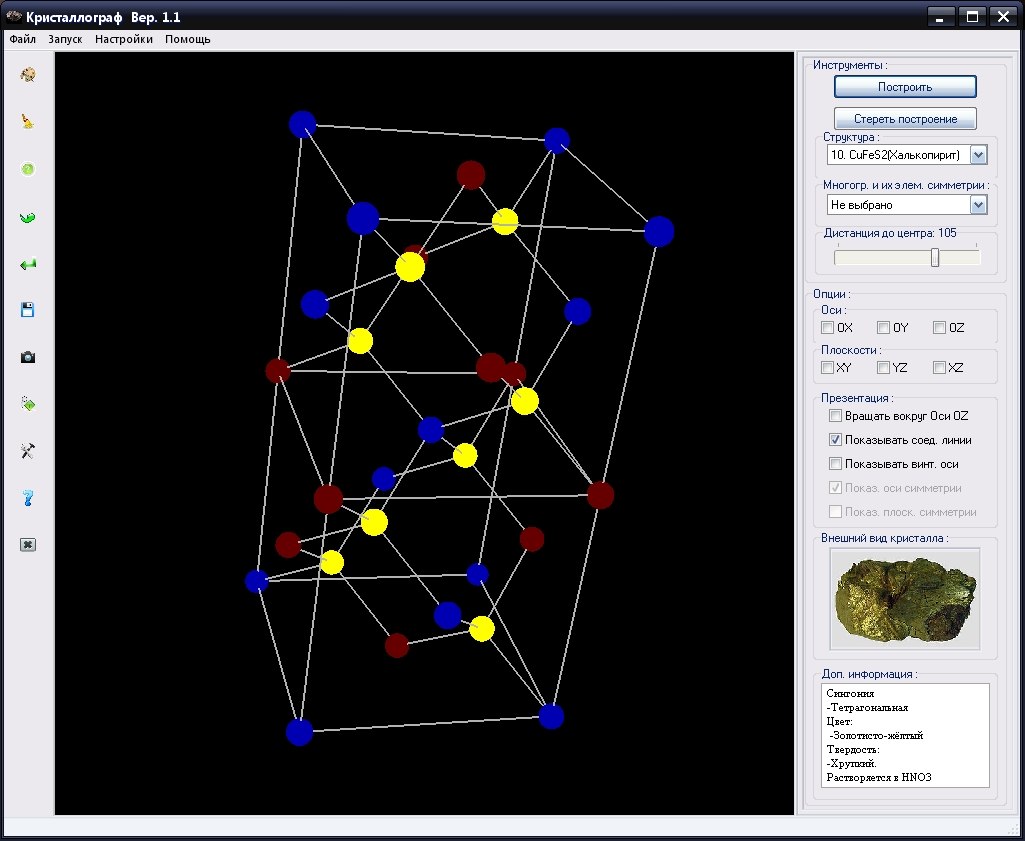Click the crossed tools settings icon
The width and height of the screenshot is (1025, 841).
point(27,451)
